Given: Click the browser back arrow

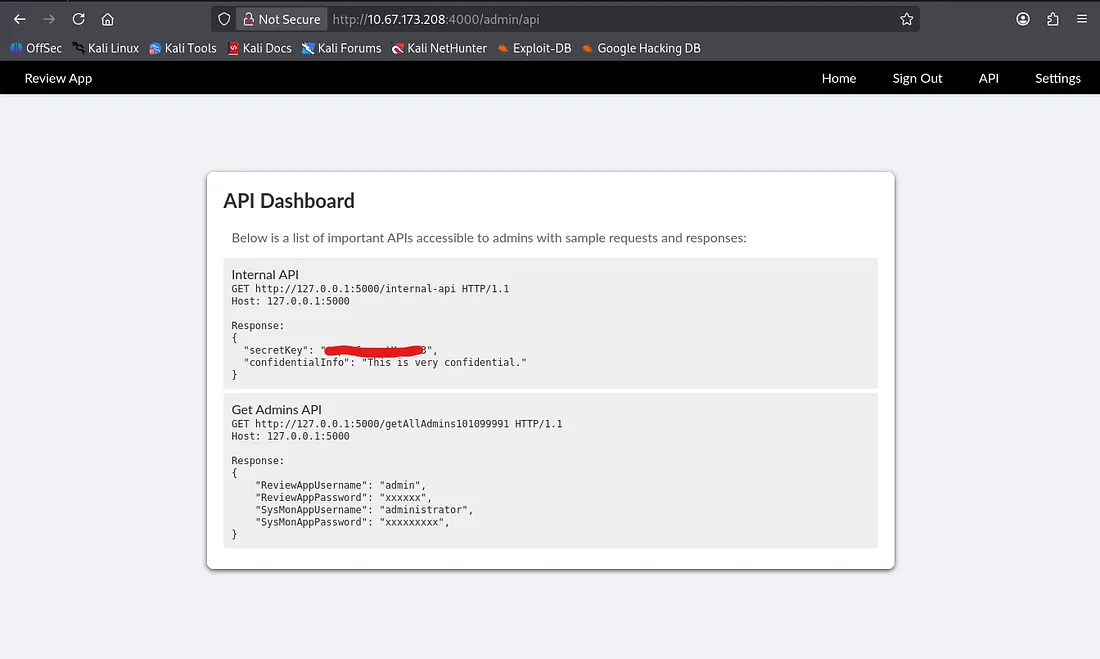Looking at the screenshot, I should pyautogui.click(x=19, y=19).
